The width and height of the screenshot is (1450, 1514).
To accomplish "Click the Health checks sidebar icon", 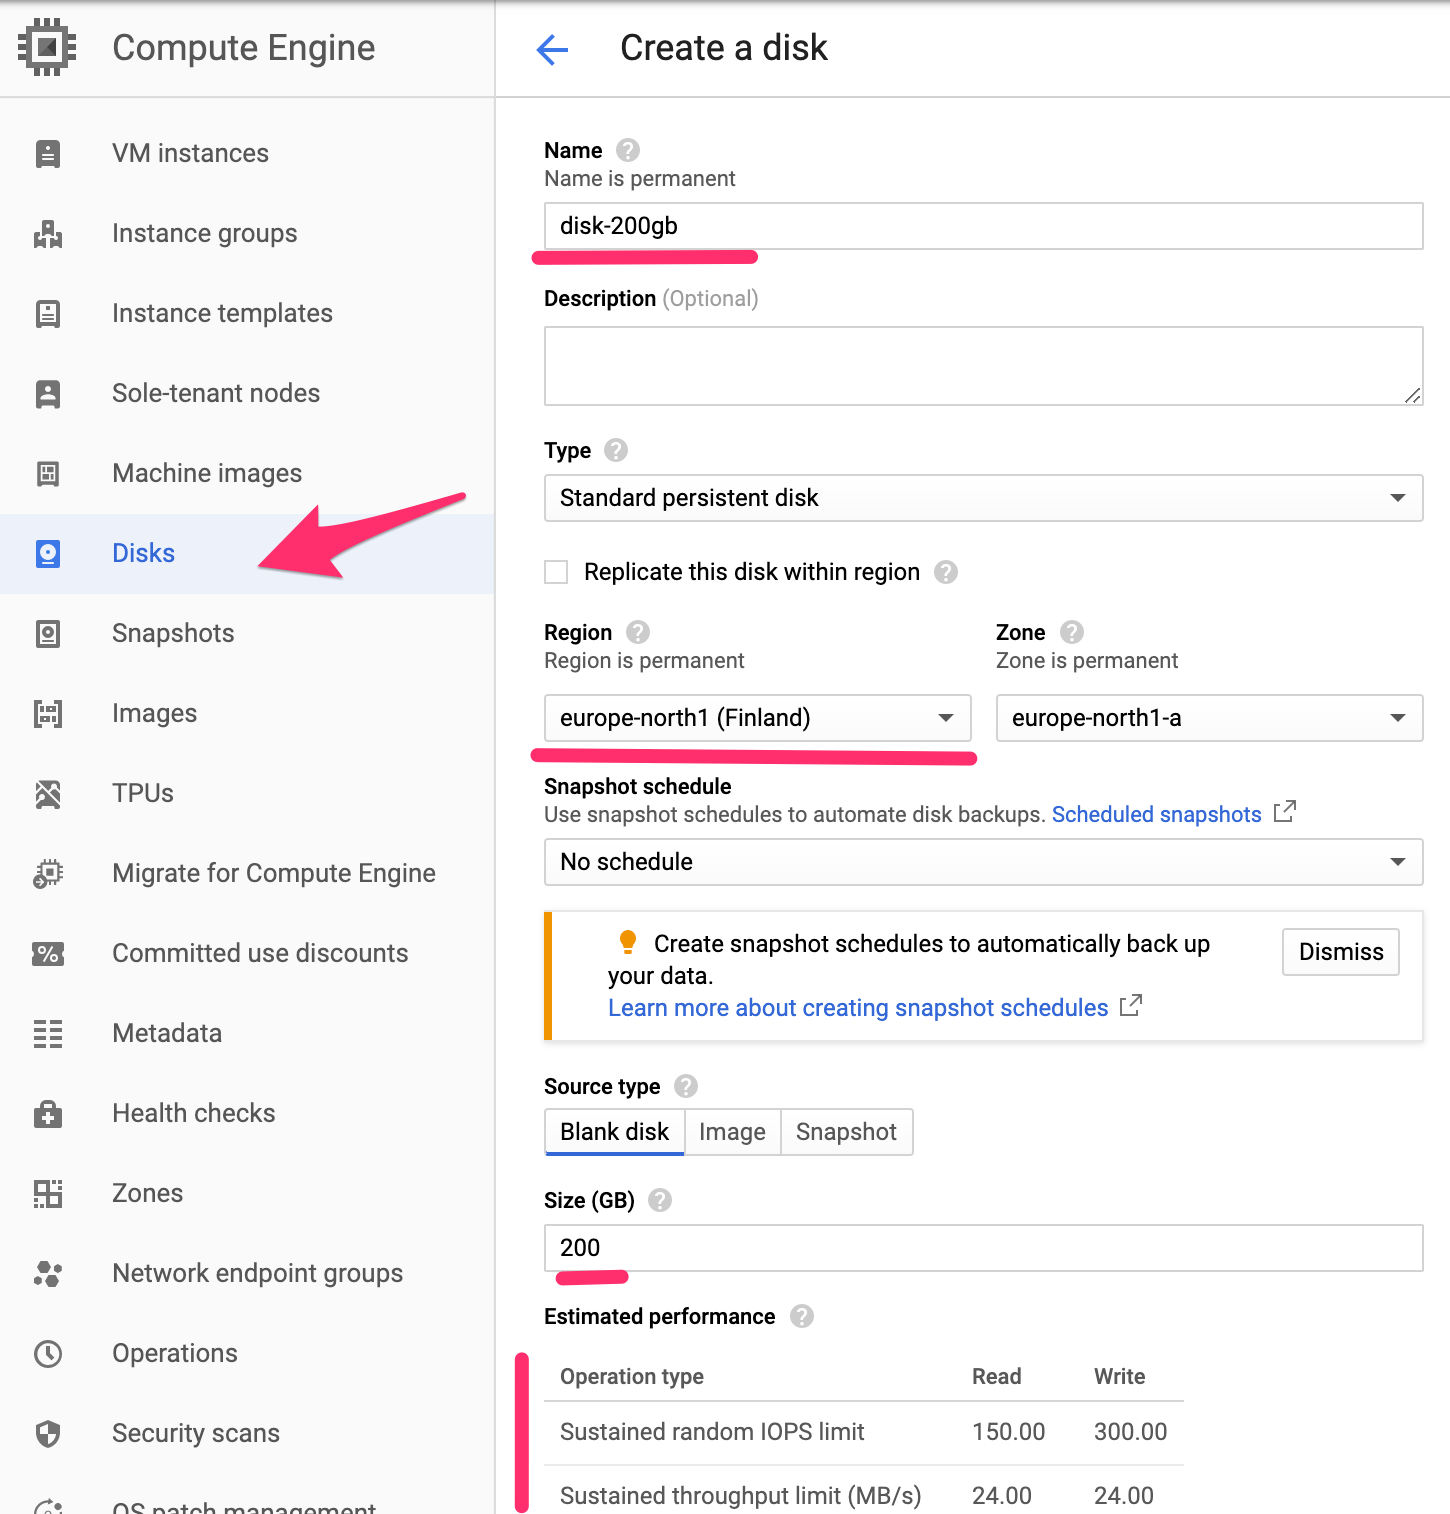I will 48,1113.
